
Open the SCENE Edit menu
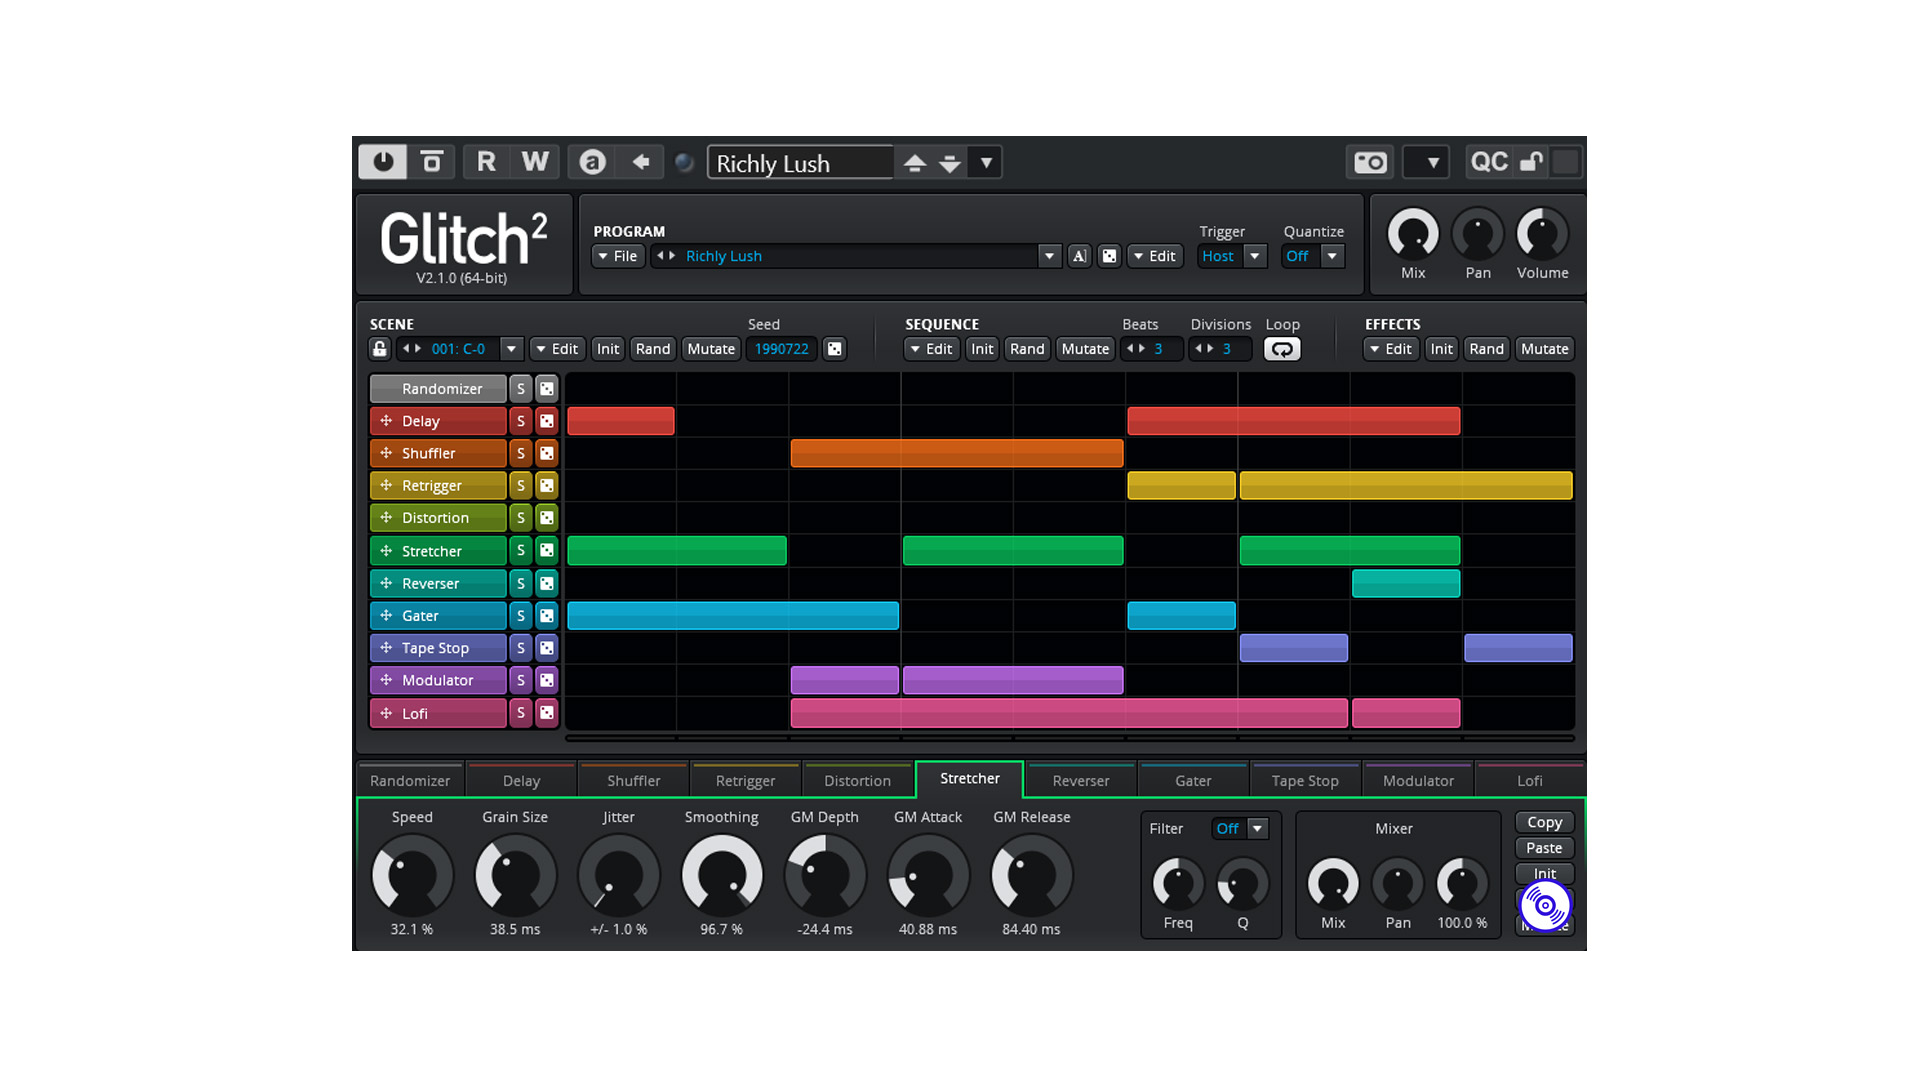[x=557, y=349]
